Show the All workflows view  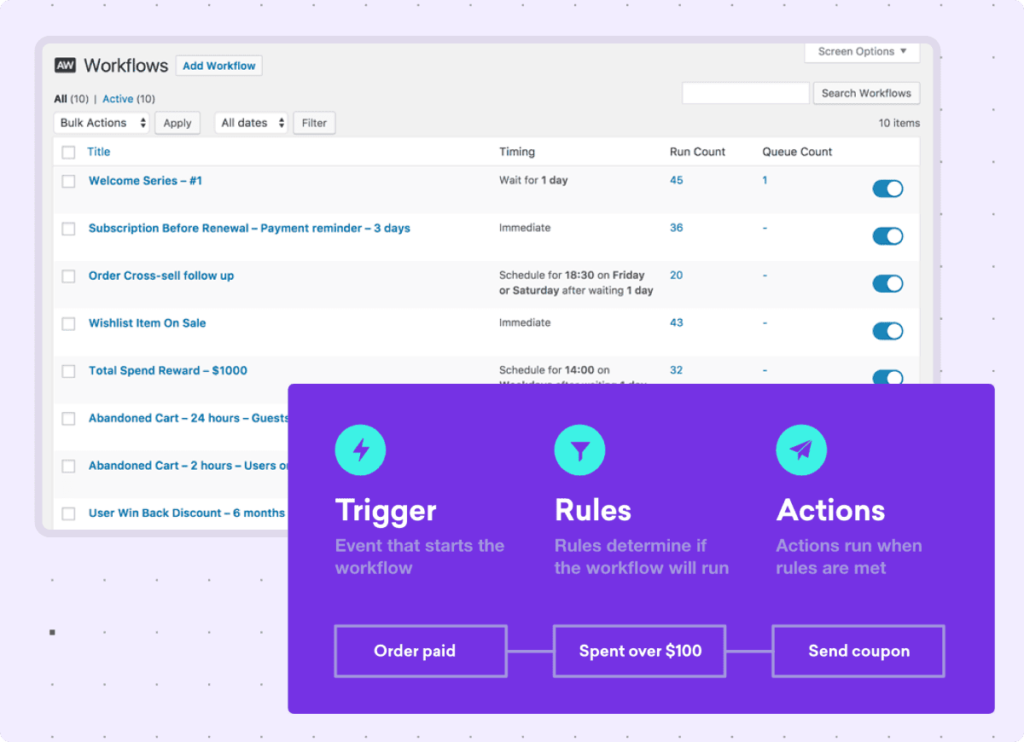coord(60,99)
